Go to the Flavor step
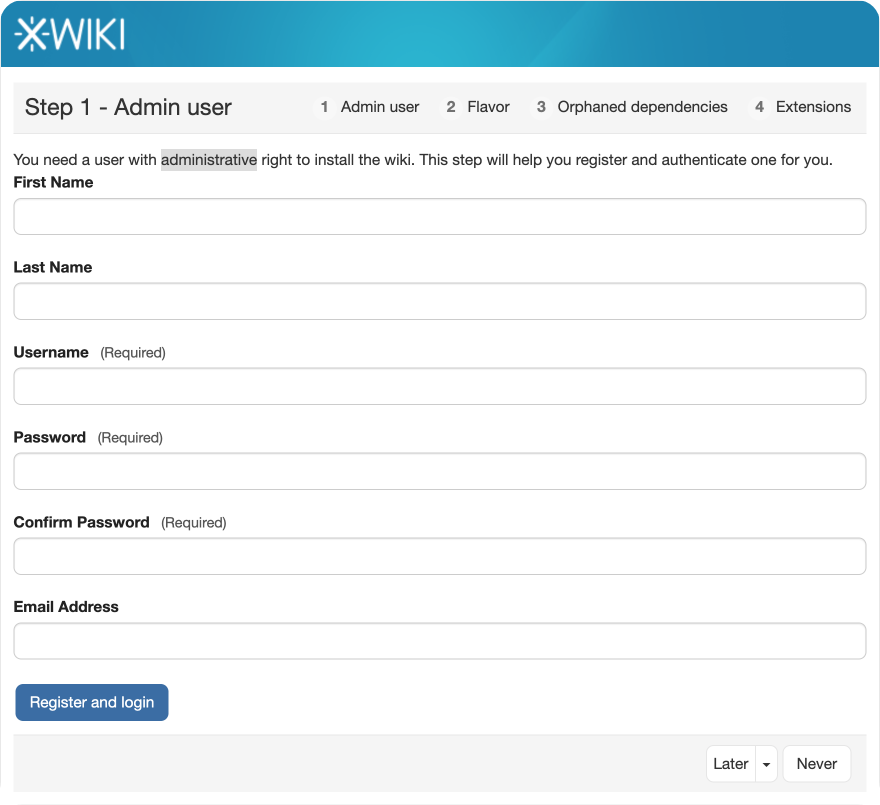Screen dimensions: 880x805 coord(488,107)
